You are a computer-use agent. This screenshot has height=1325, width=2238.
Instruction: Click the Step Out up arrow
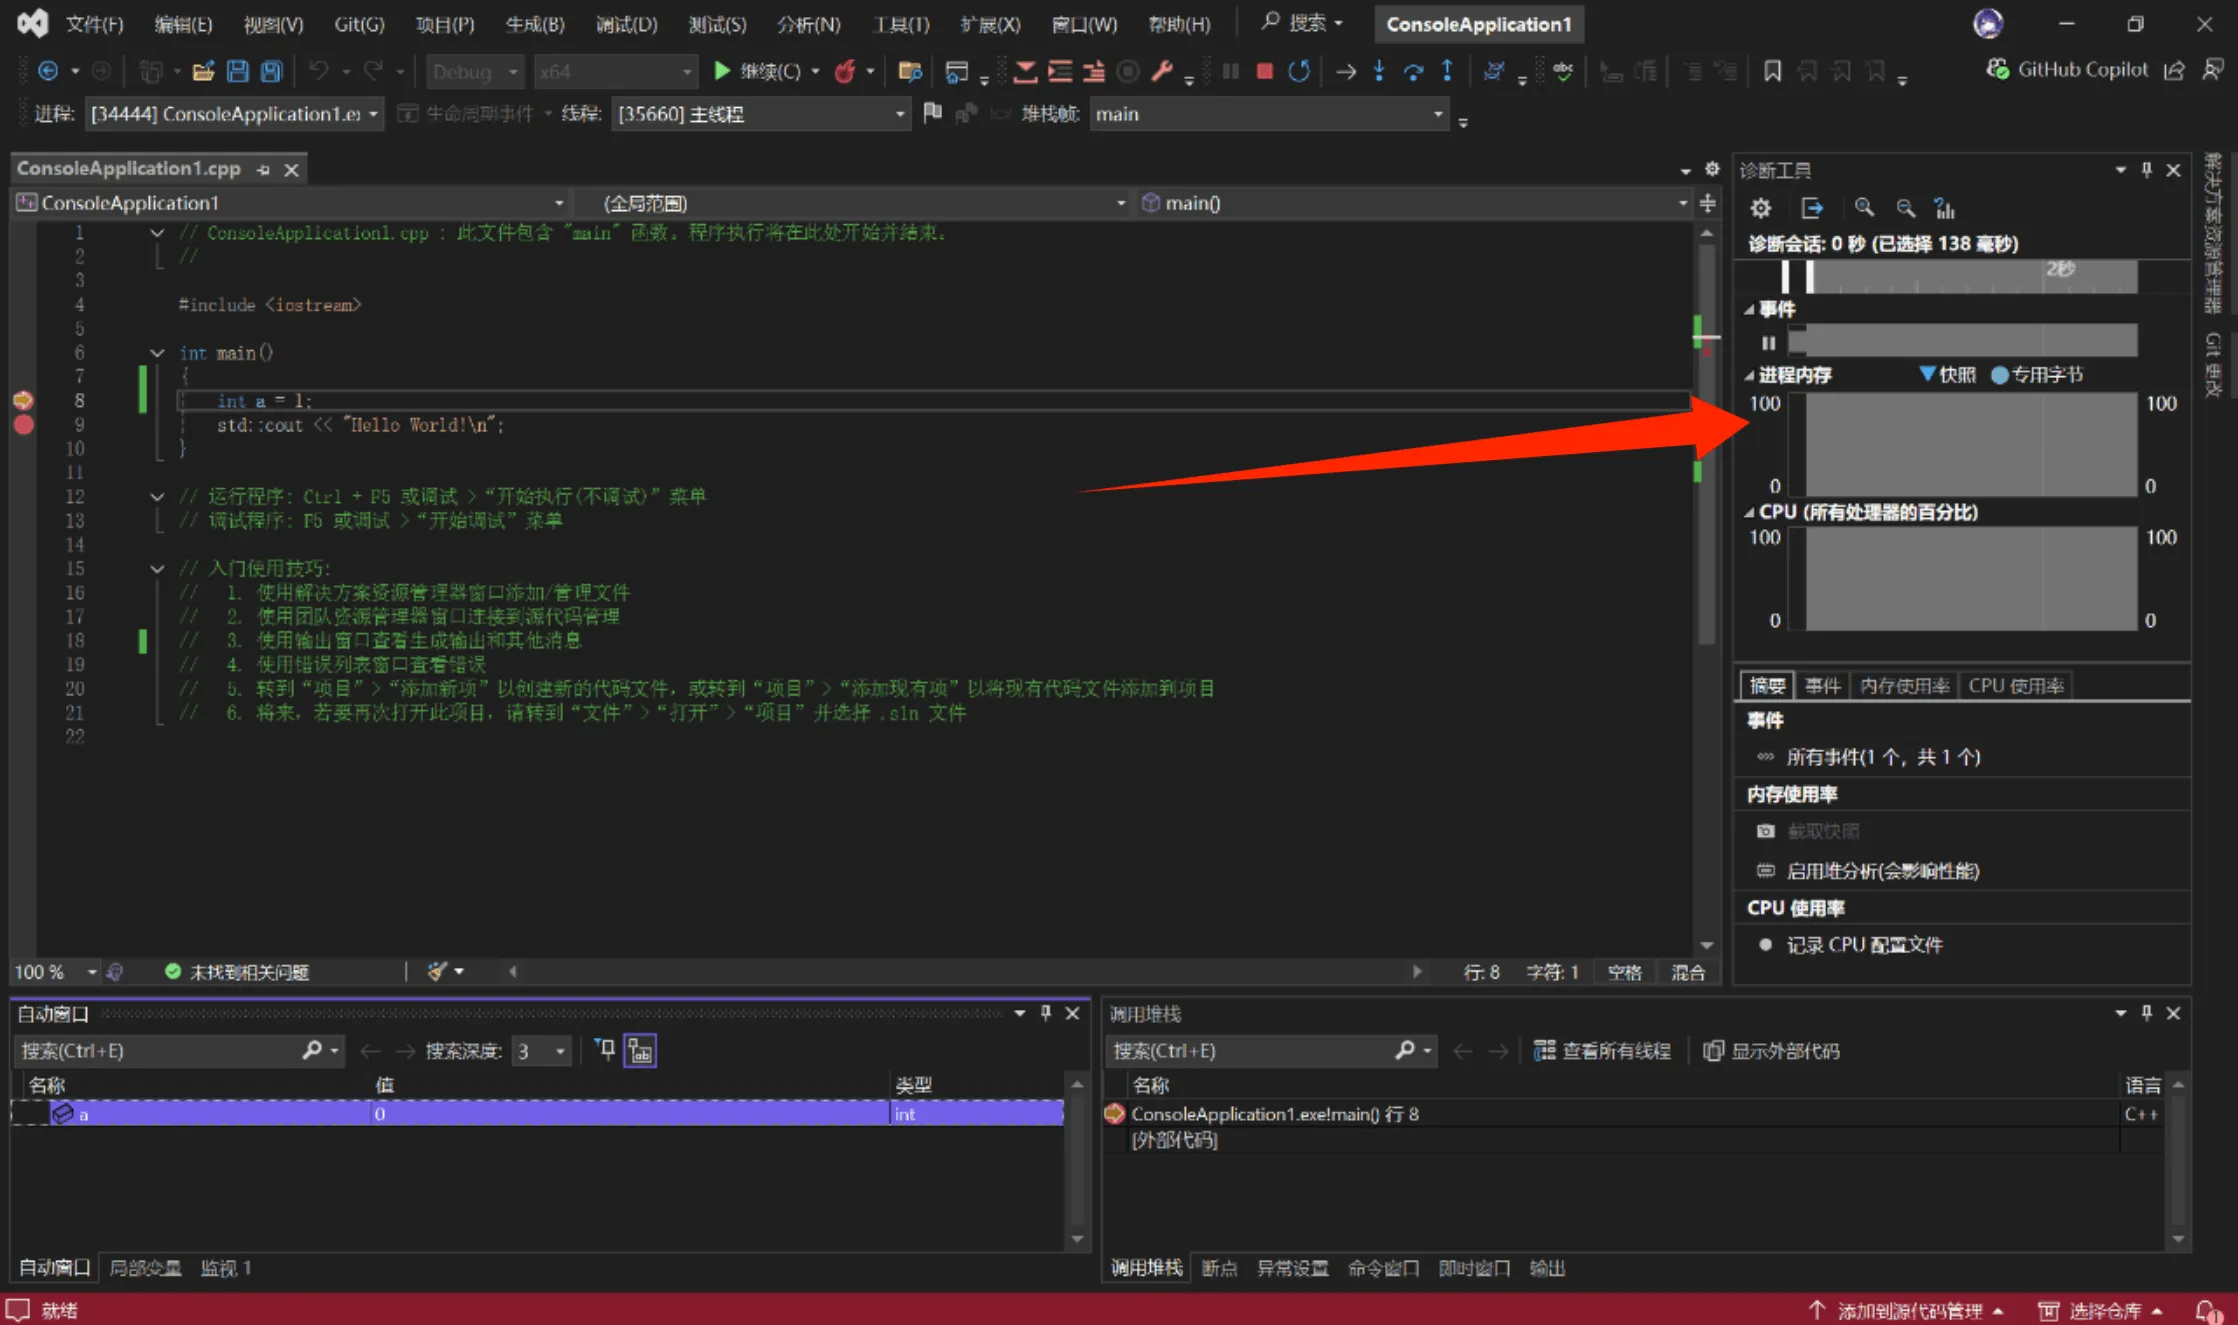(1447, 71)
